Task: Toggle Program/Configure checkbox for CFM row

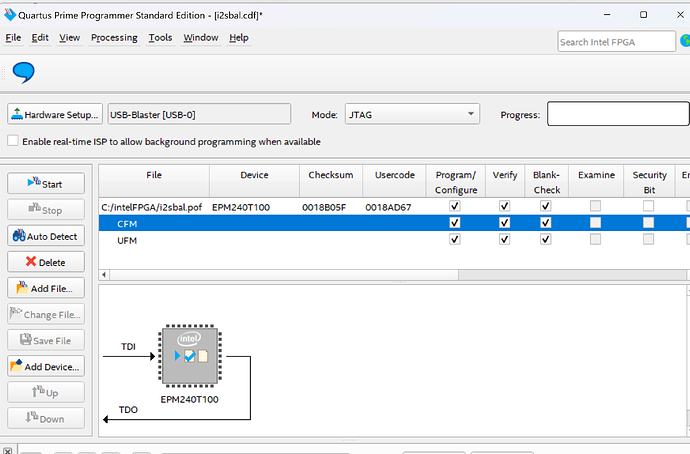Action: (455, 223)
